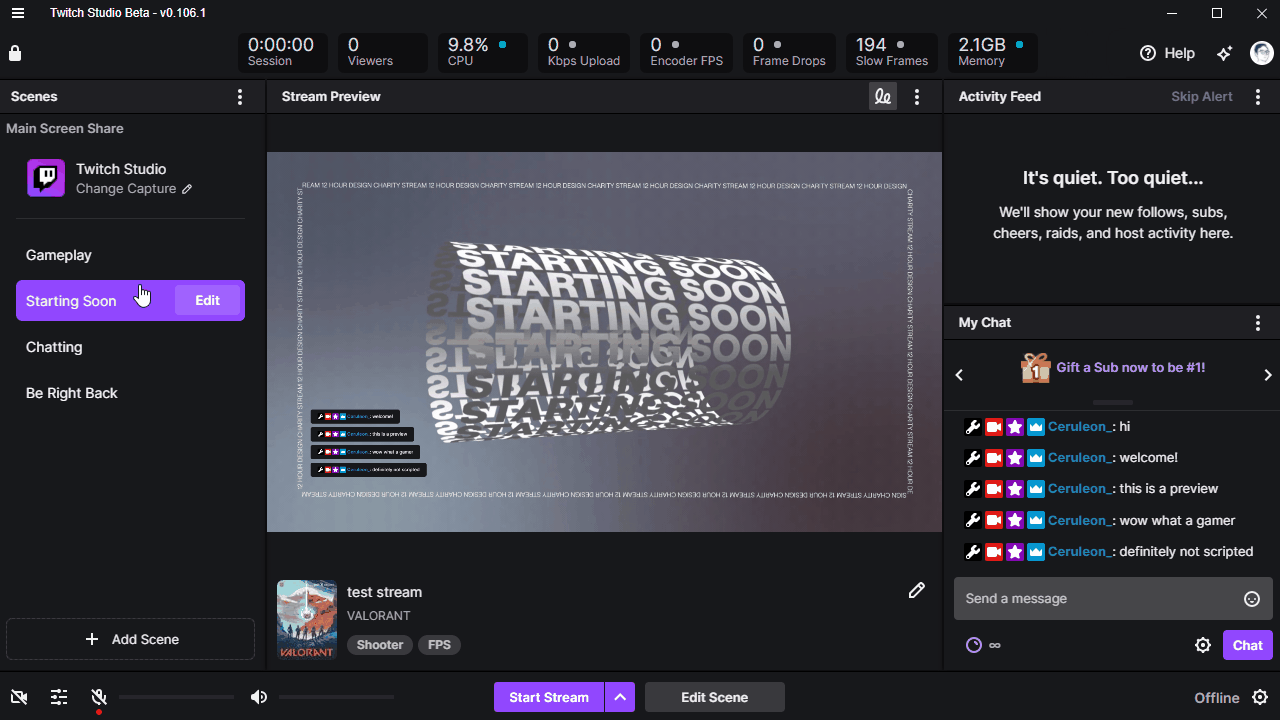Click Edit Scene button
Viewport: 1280px width, 720px height.
[x=714, y=697]
